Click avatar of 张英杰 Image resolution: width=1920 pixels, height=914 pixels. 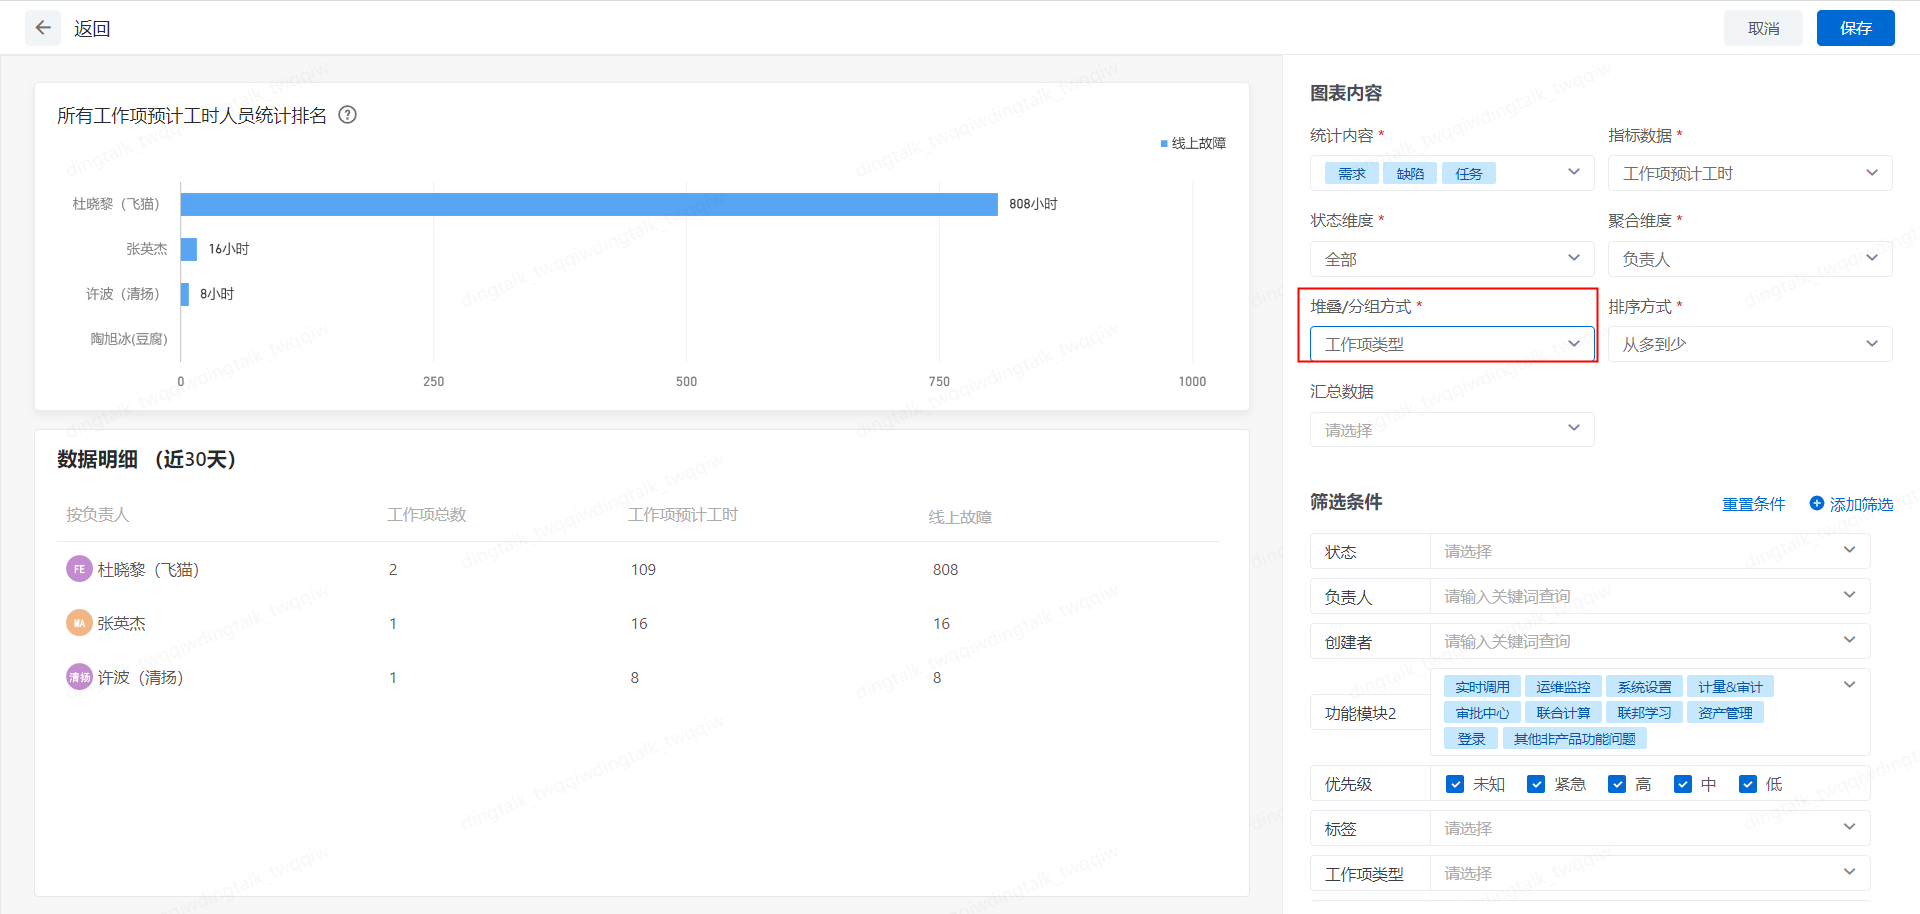79,623
